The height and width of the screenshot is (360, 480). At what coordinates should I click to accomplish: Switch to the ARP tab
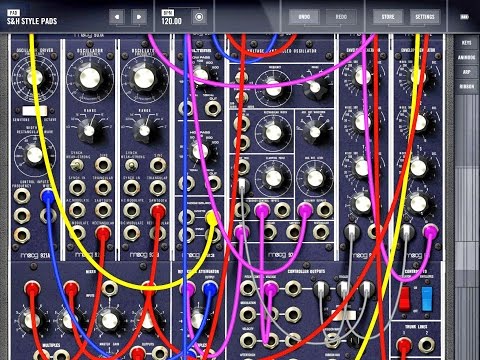[467, 72]
